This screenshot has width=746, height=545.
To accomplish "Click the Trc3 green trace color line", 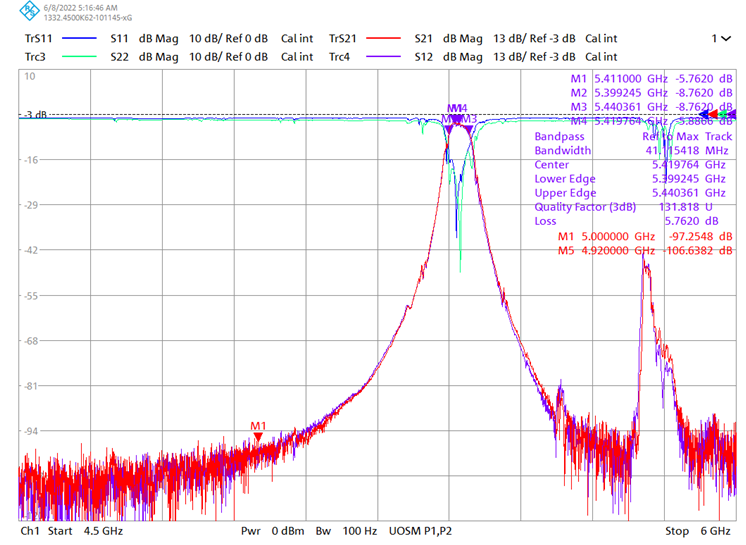I will click(79, 57).
